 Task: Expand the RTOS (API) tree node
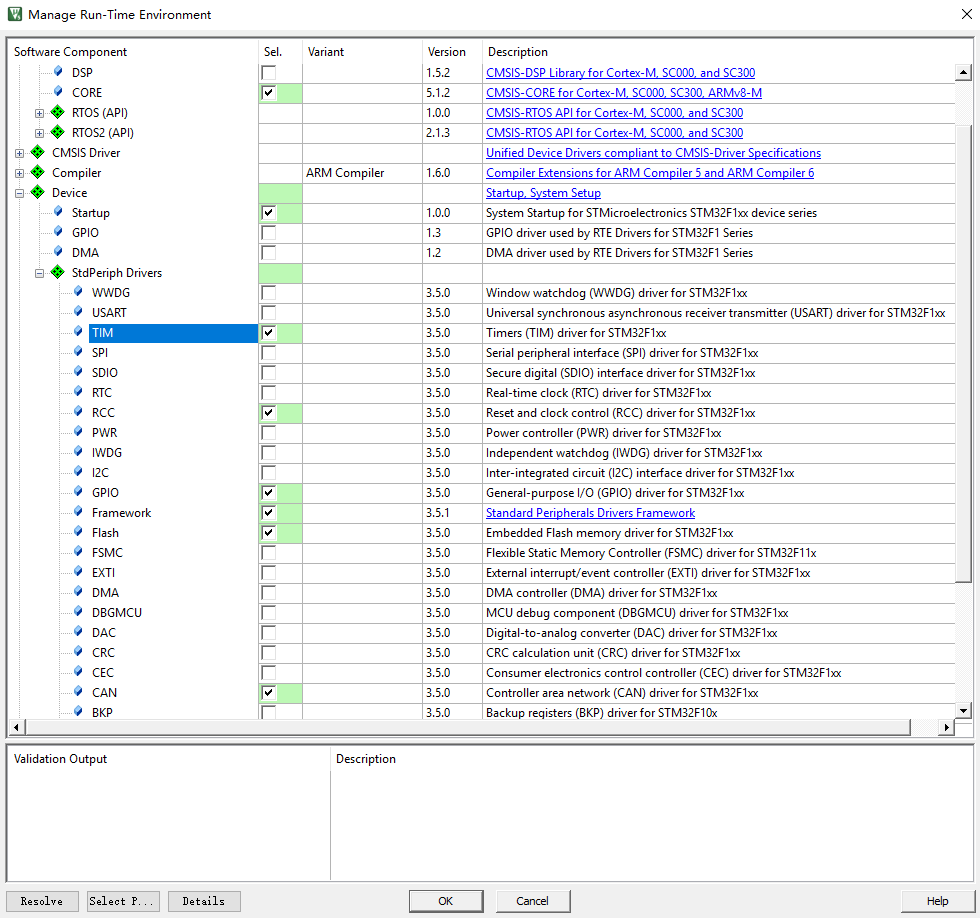click(39, 113)
